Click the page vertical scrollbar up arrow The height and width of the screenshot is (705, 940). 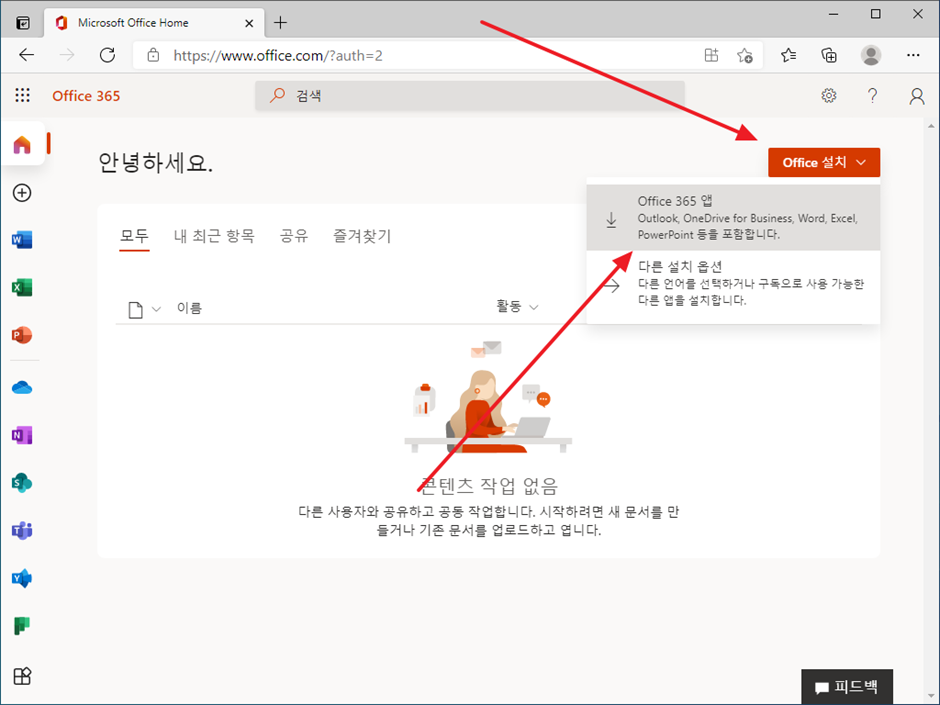[931, 126]
